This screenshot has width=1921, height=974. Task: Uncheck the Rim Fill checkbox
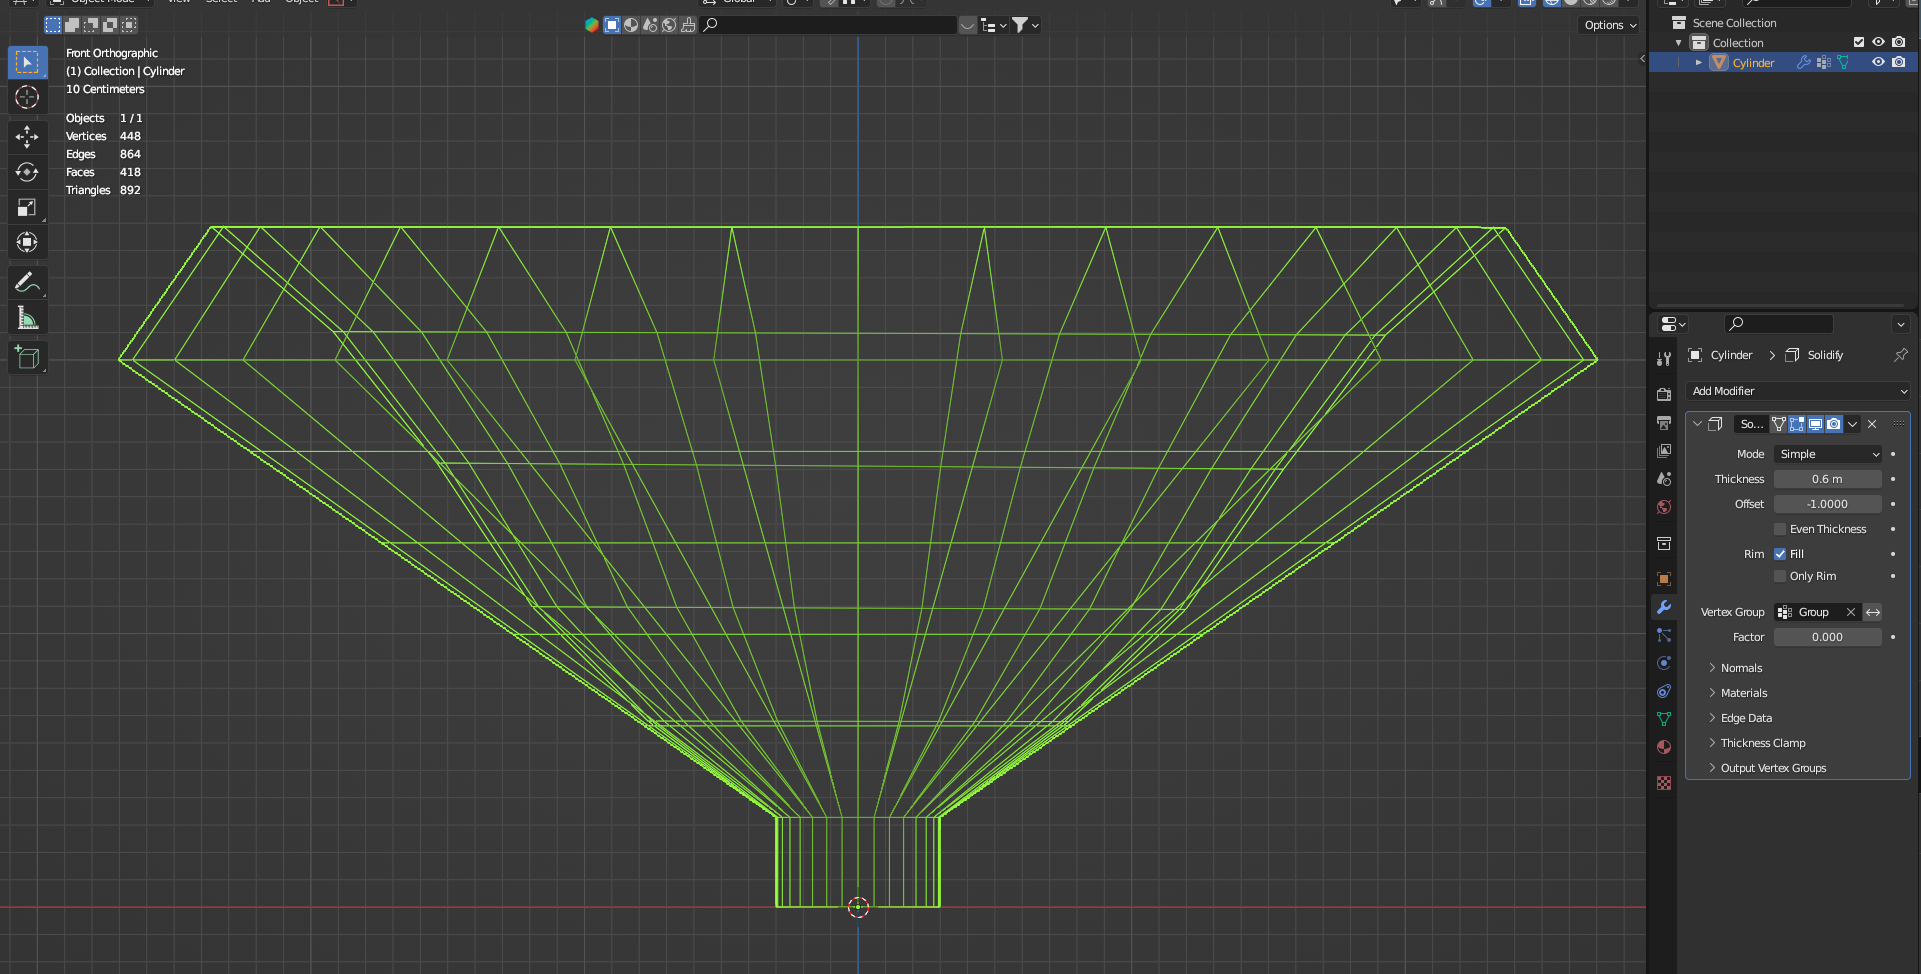[x=1780, y=554]
